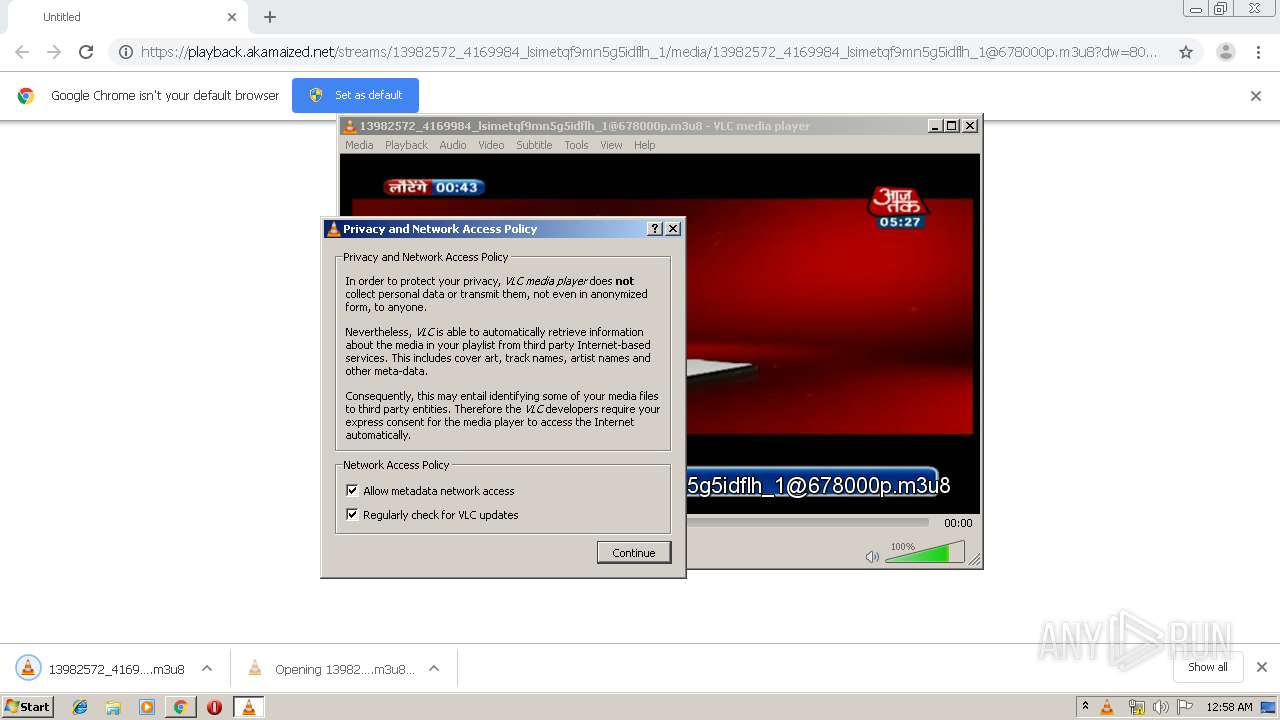
Task: Open the VLC Tools menu
Action: (x=576, y=145)
